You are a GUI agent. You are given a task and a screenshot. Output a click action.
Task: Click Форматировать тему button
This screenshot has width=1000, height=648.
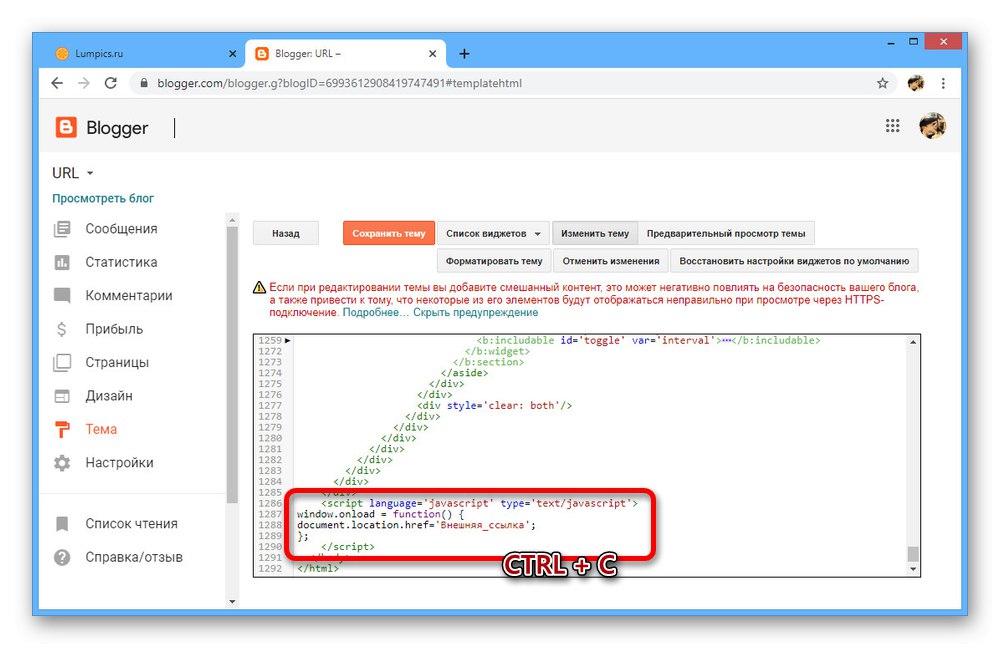click(x=494, y=261)
